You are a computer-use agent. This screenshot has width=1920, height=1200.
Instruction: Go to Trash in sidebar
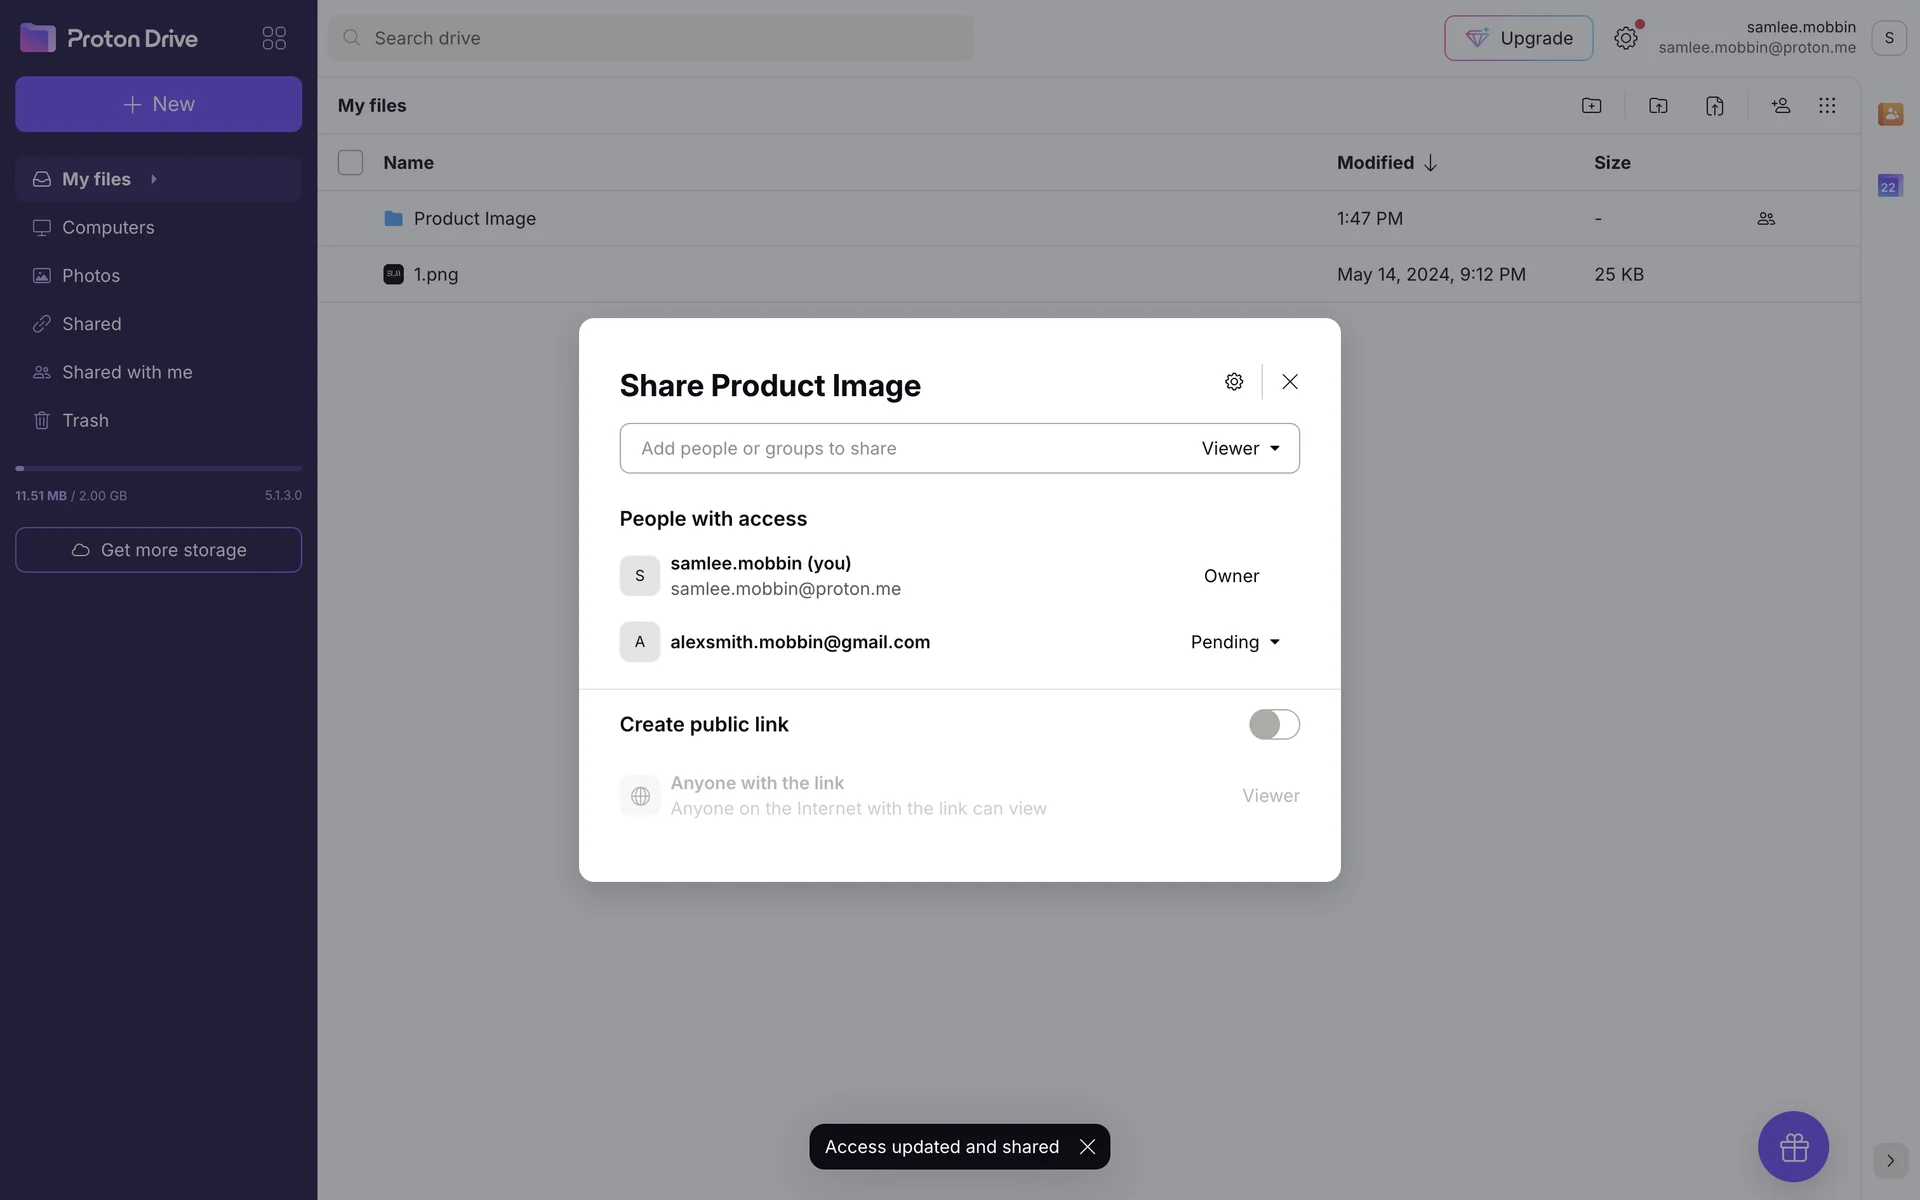(85, 420)
